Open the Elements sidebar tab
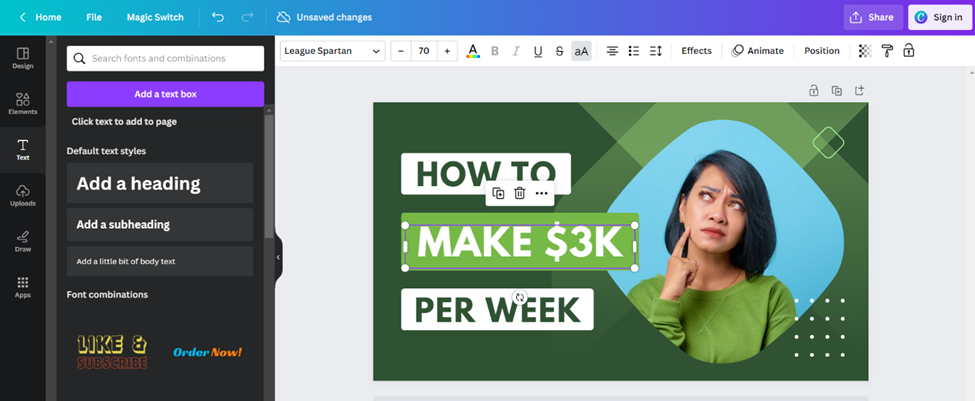The width and height of the screenshot is (975, 401). coord(22,104)
